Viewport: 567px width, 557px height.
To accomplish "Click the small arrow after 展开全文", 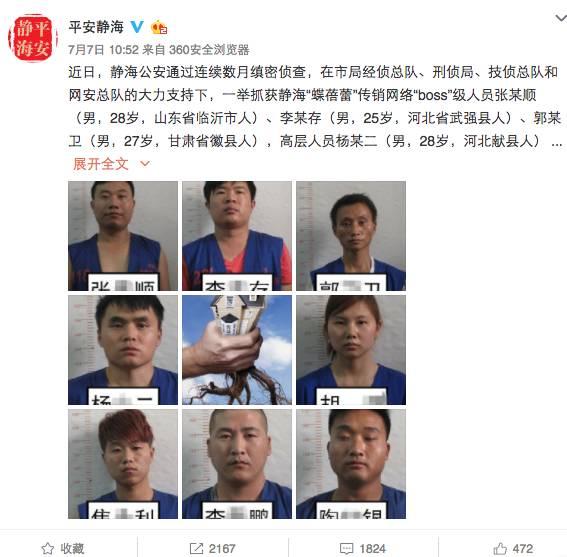I will (x=145, y=164).
